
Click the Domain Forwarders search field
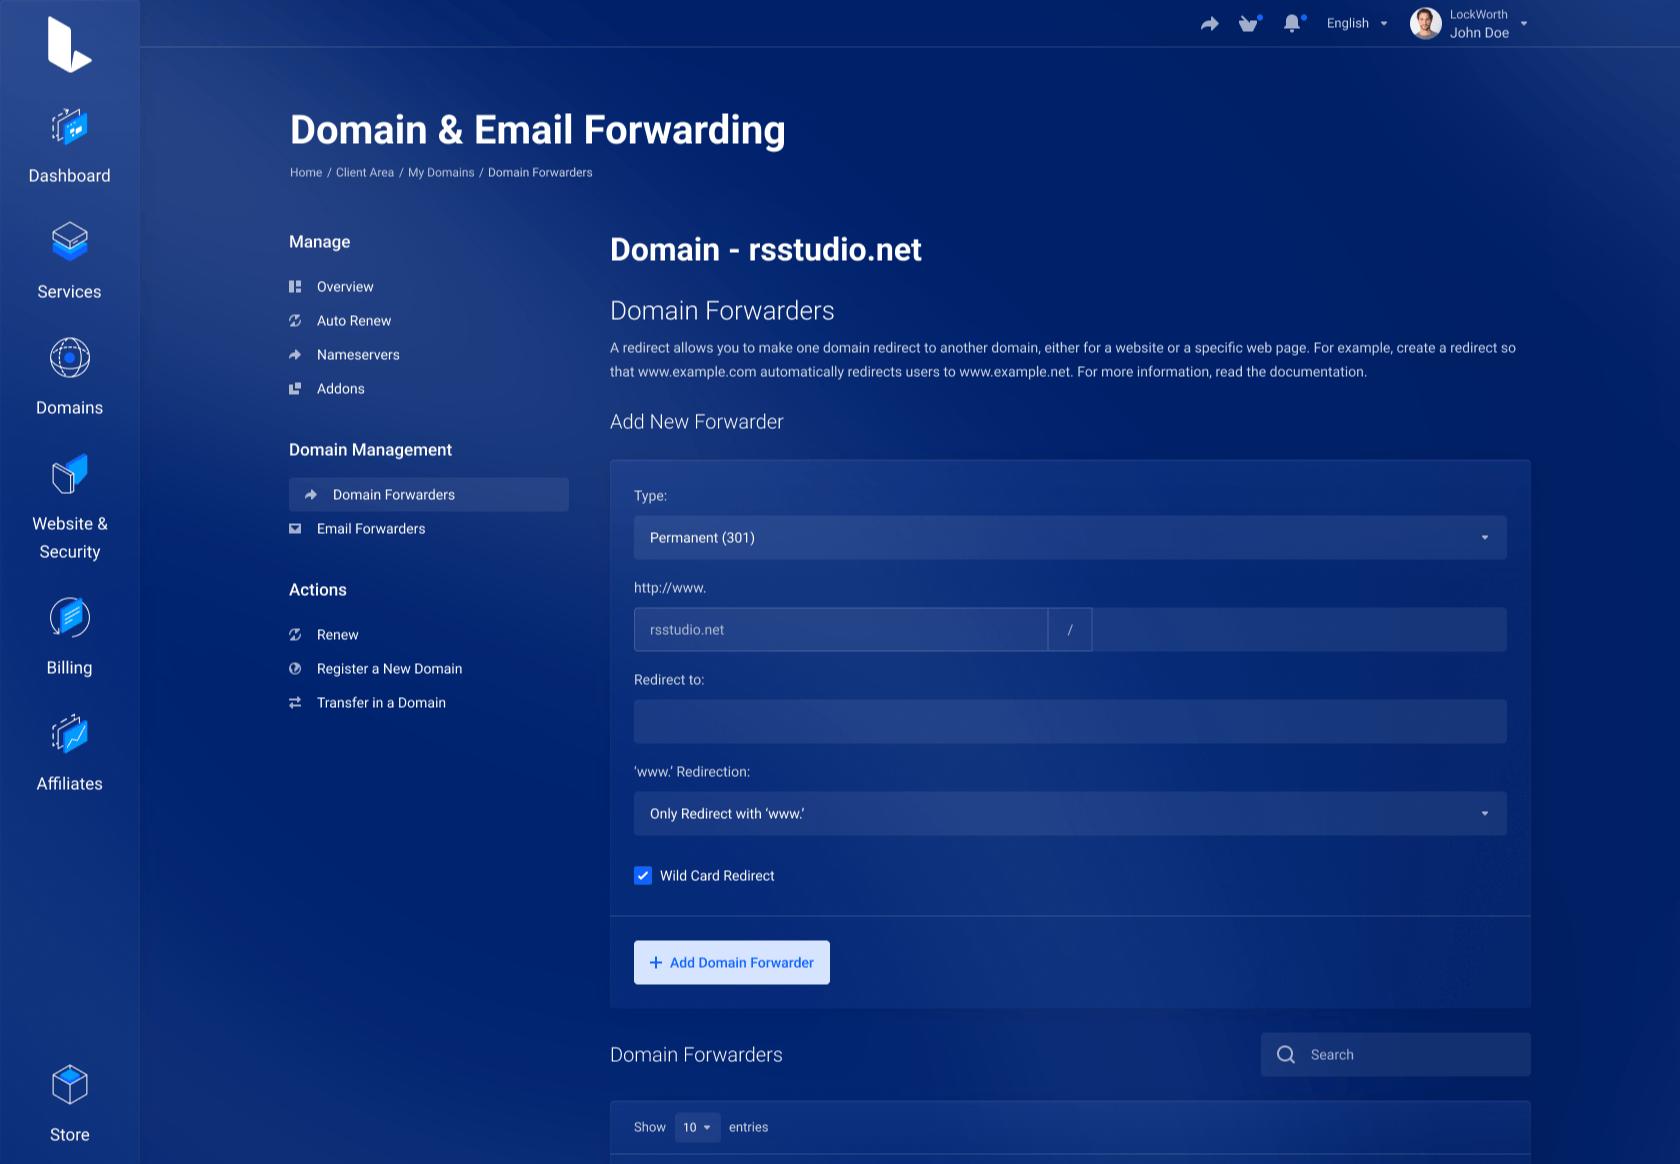(x=1396, y=1055)
